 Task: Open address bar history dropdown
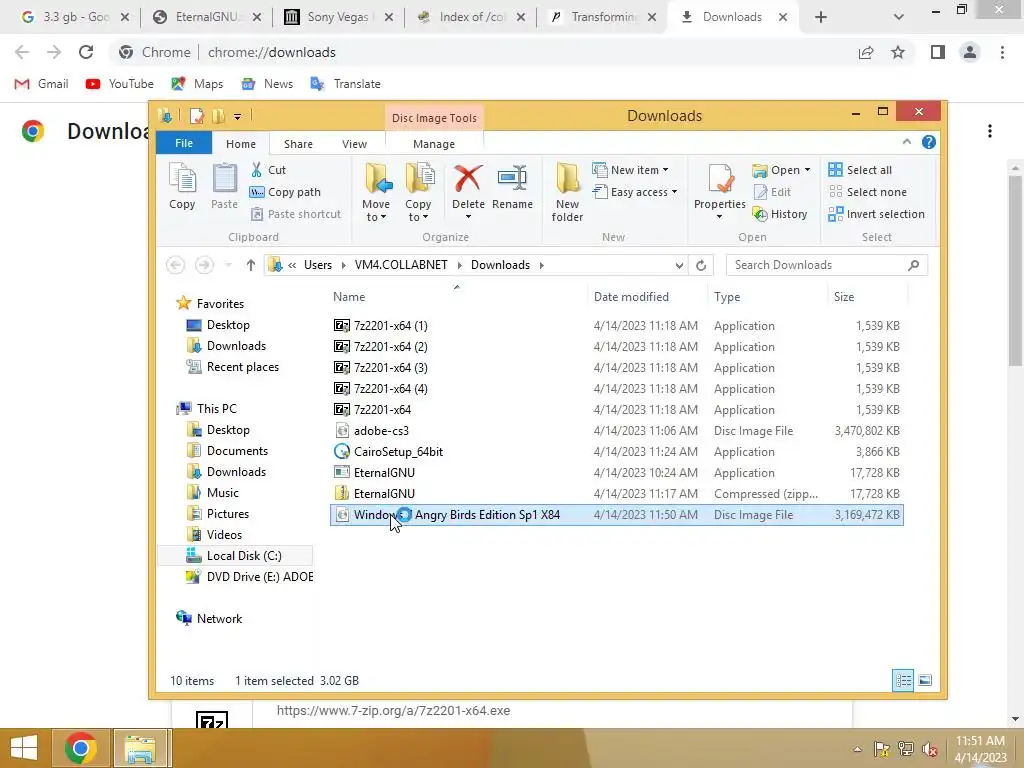pyautogui.click(x=679, y=265)
